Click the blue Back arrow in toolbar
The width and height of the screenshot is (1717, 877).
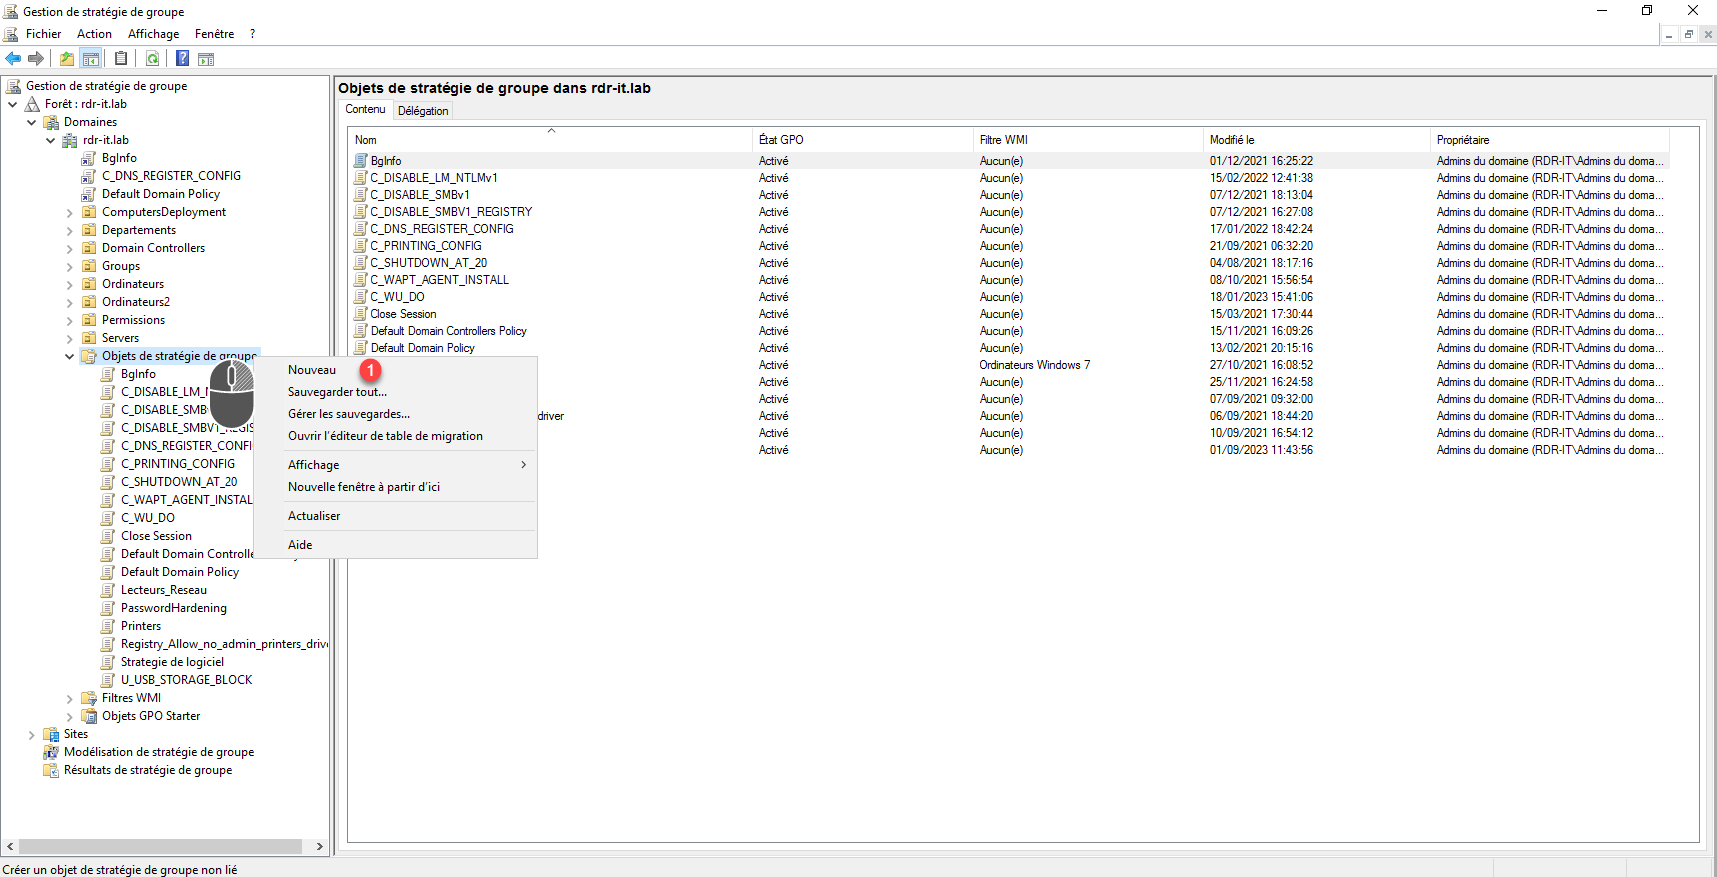pyautogui.click(x=13, y=59)
